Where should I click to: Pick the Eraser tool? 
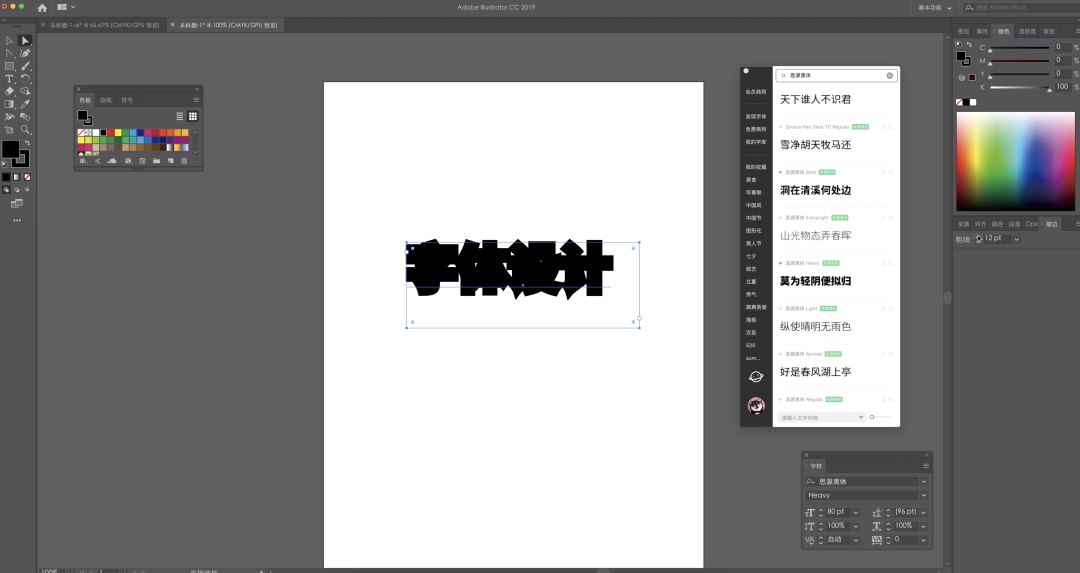coord(9,91)
